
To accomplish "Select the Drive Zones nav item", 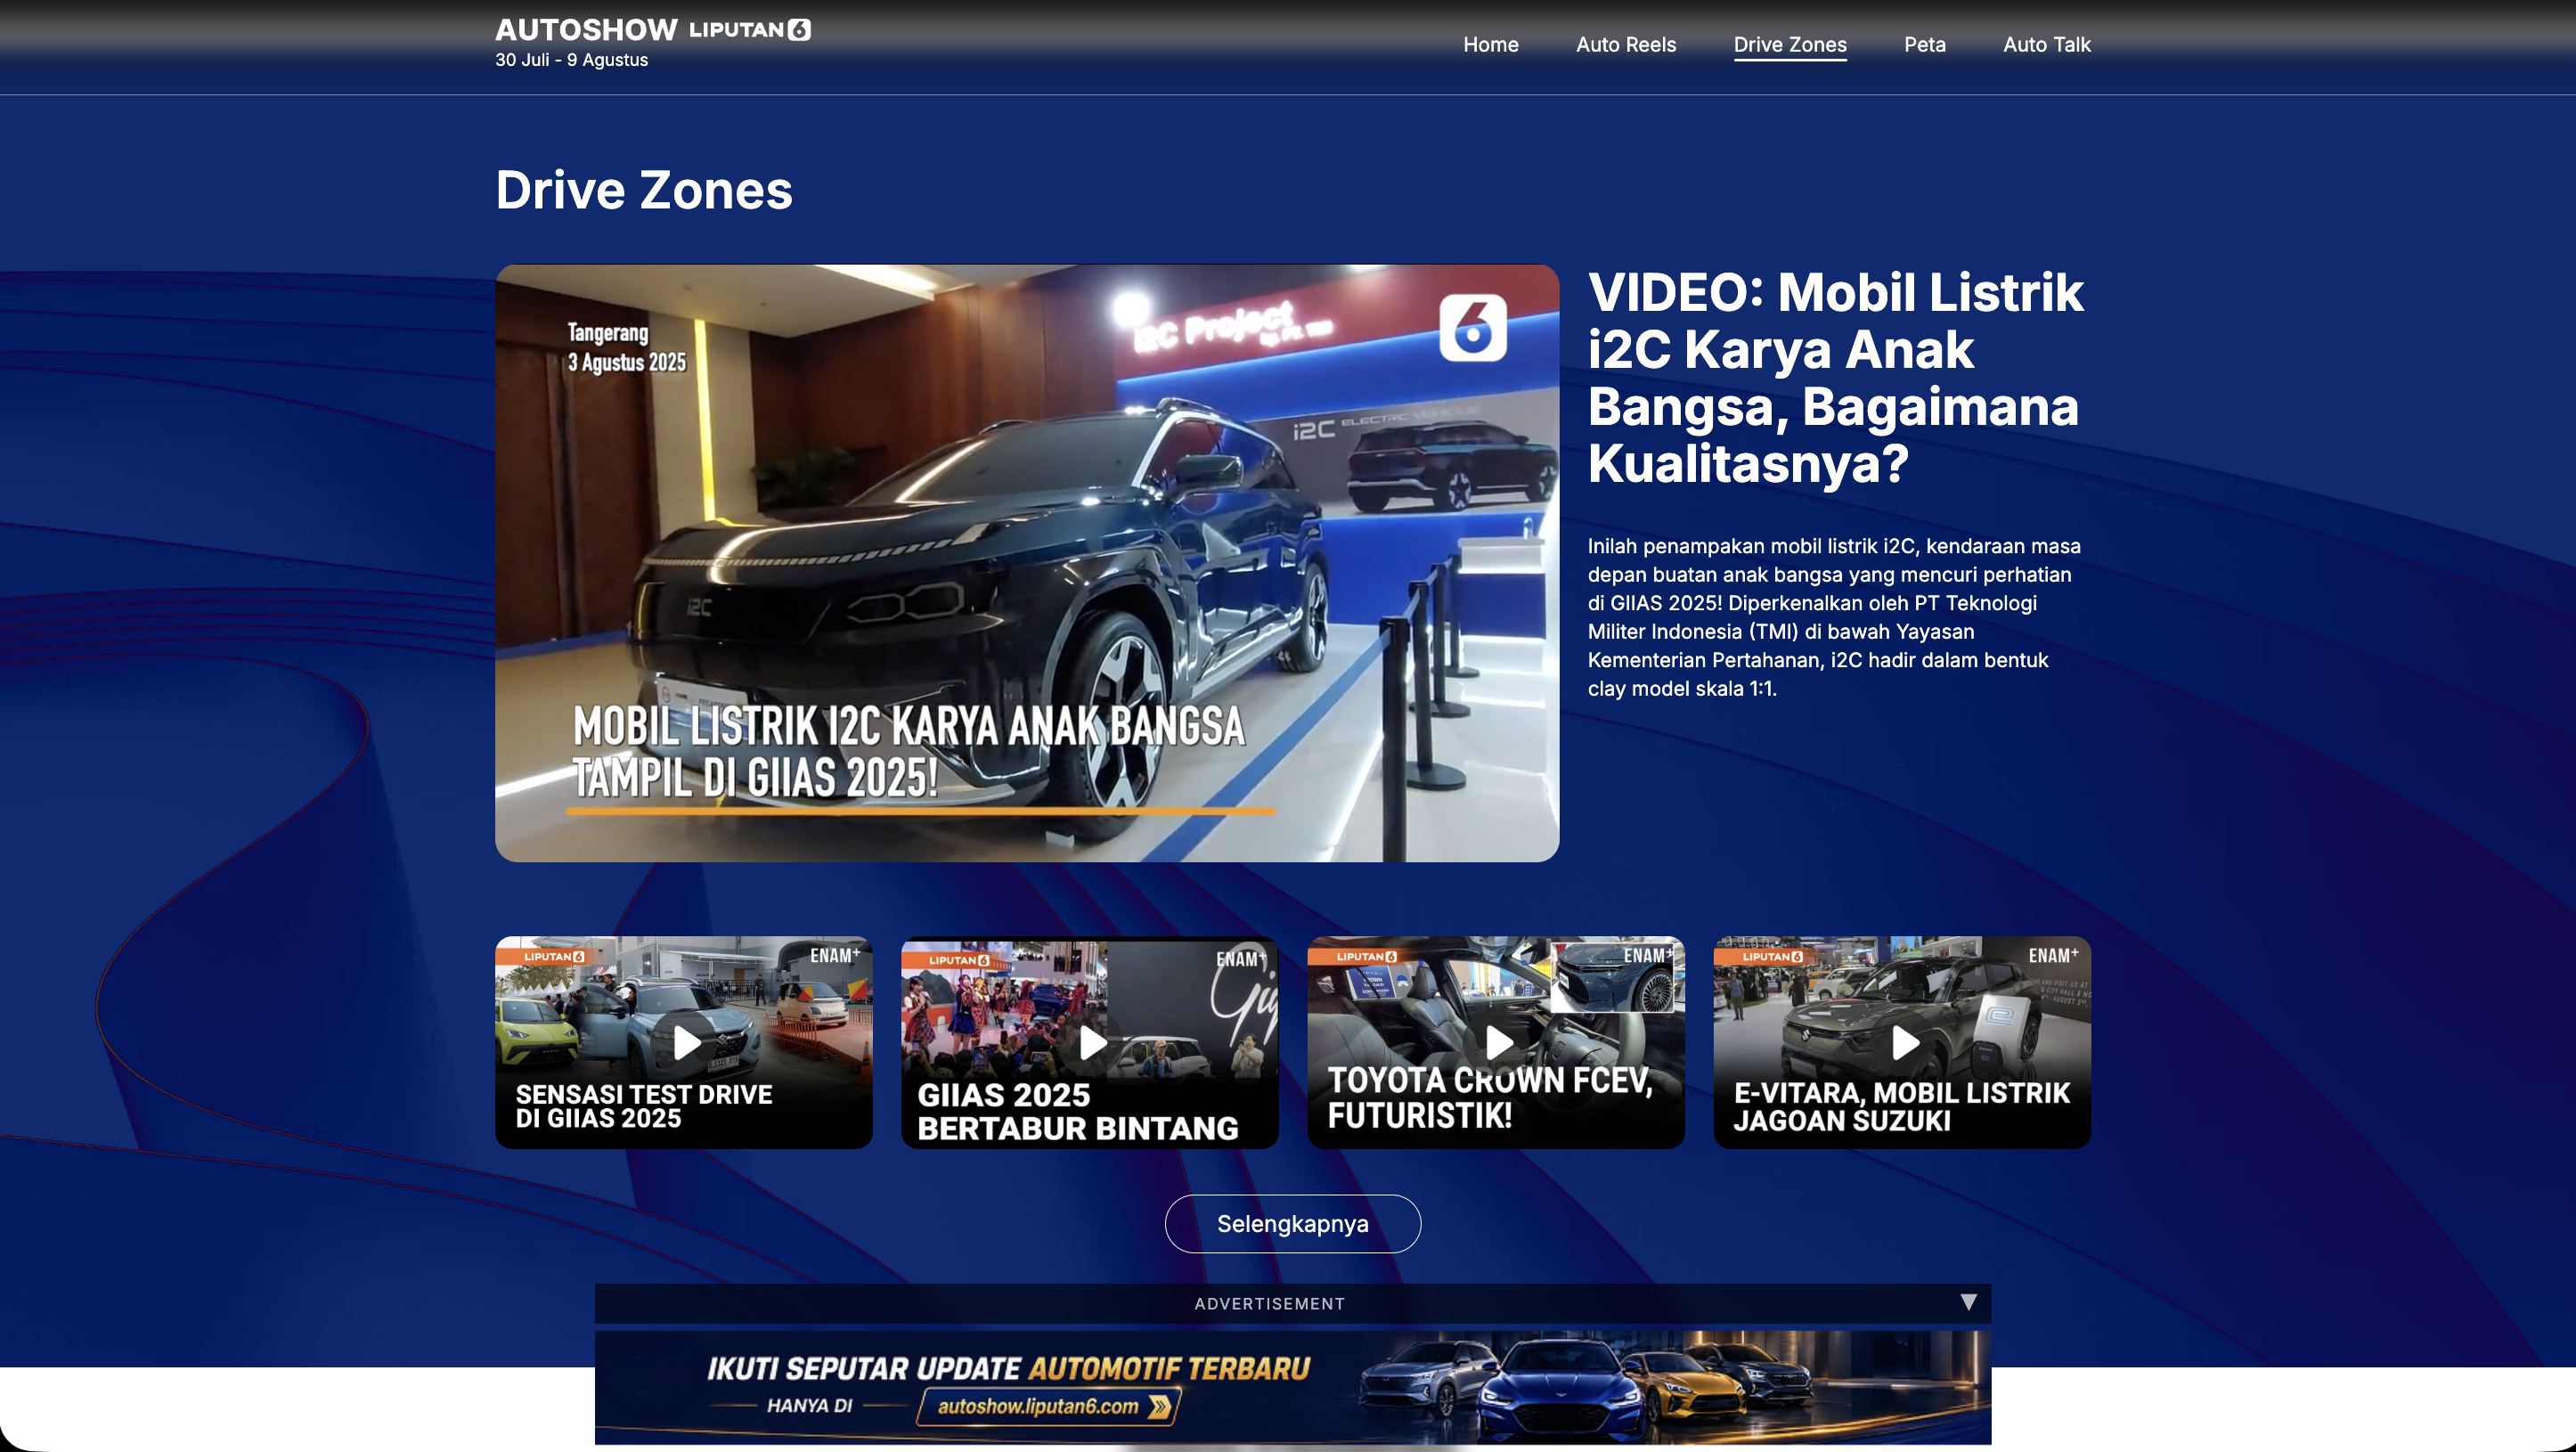I will pos(1790,44).
